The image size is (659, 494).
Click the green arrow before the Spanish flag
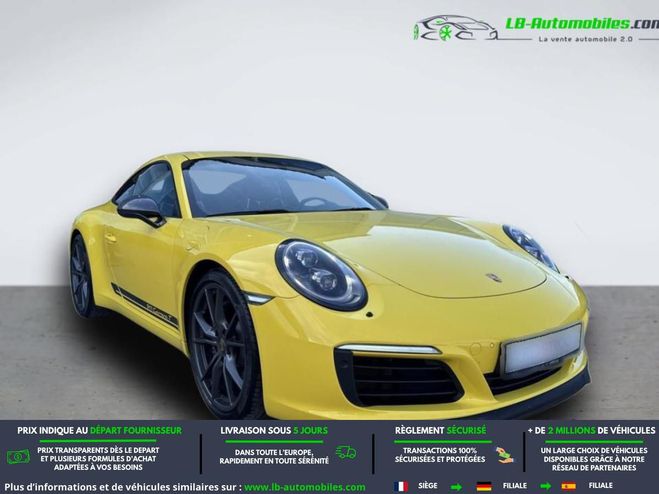coord(546,487)
